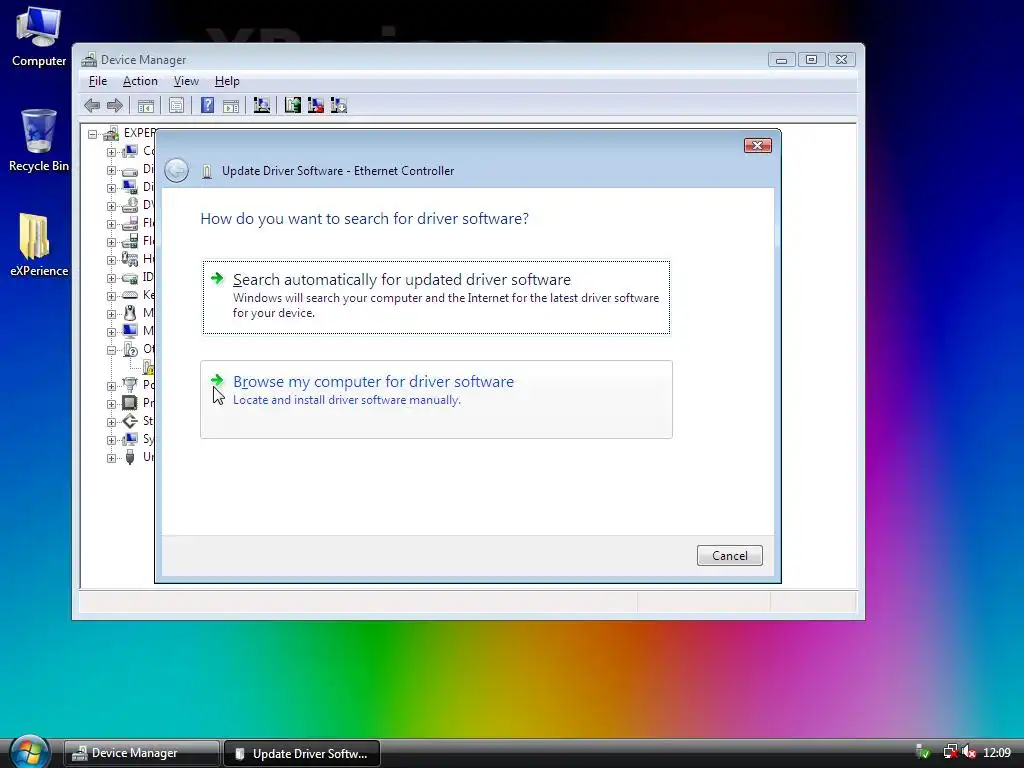Screen dimensions: 1024x768
Task: Click the 12:09 clock in system tray
Action: 997,753
